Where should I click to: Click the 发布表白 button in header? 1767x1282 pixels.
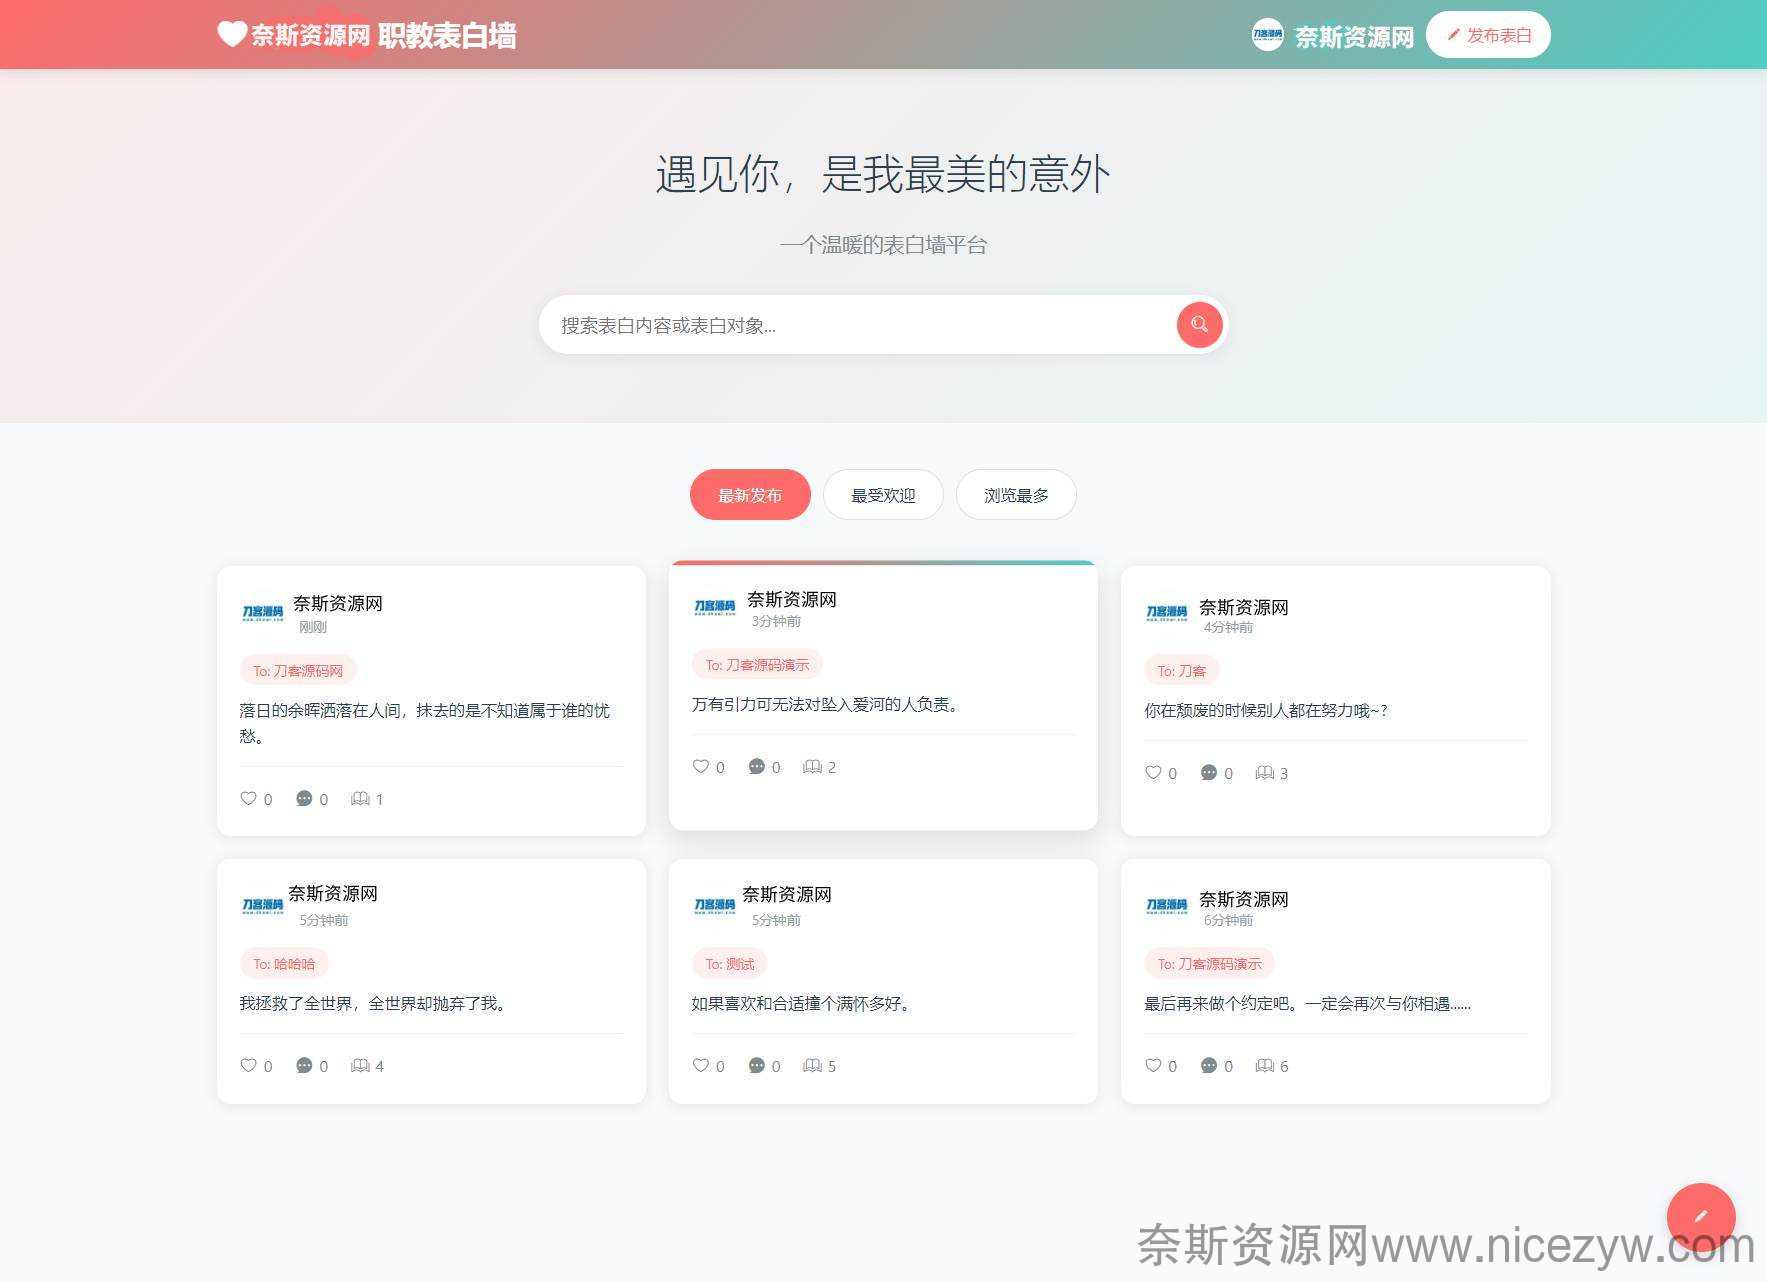pyautogui.click(x=1488, y=35)
